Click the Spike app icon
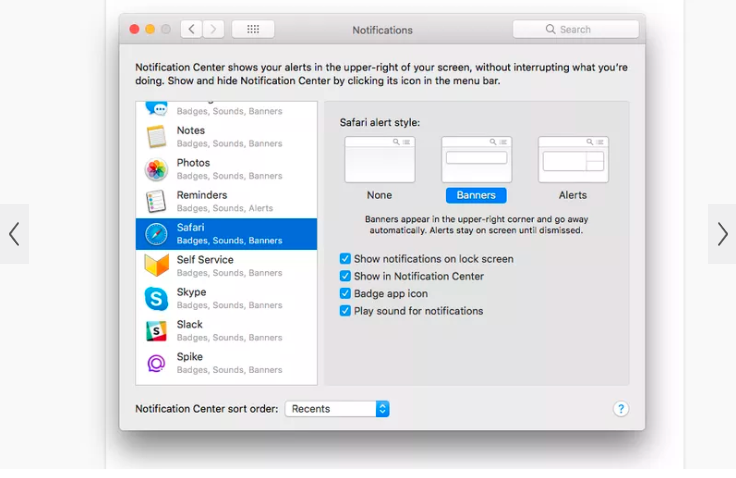Image resolution: width=736 pixels, height=478 pixels. (156, 363)
